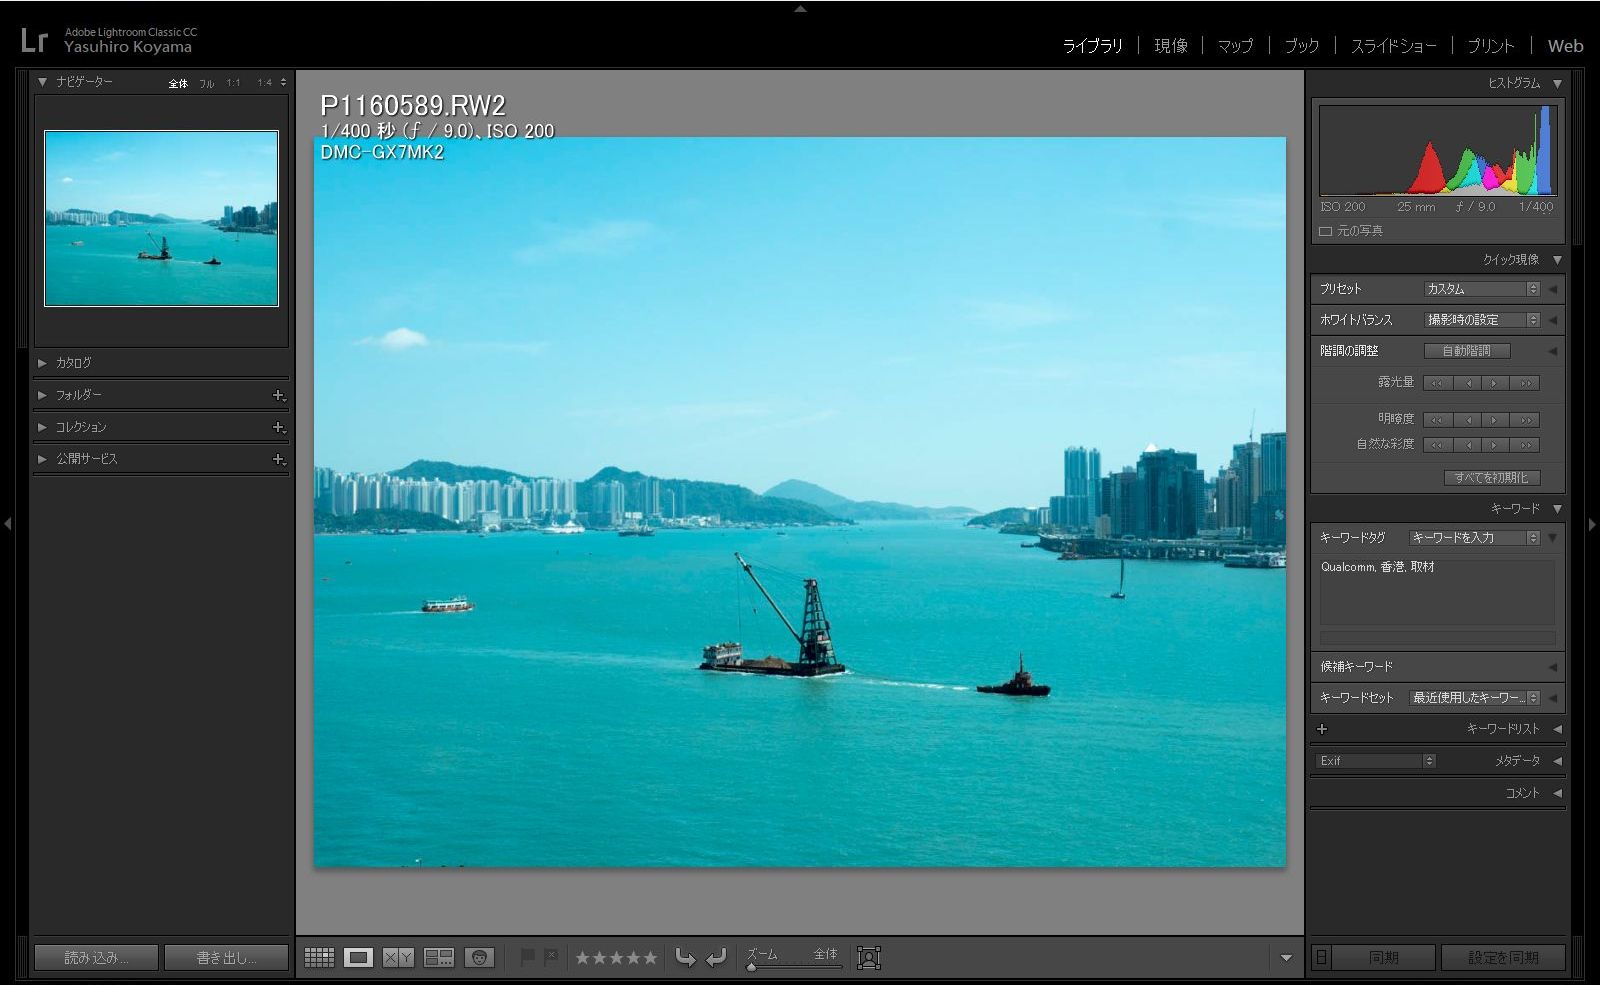Give the photo five stars

(x=649, y=957)
